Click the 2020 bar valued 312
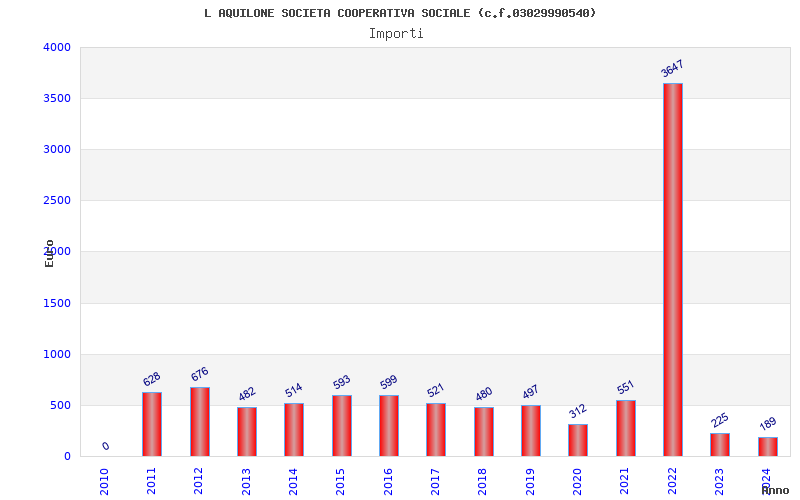The image size is (800, 500). (578, 440)
